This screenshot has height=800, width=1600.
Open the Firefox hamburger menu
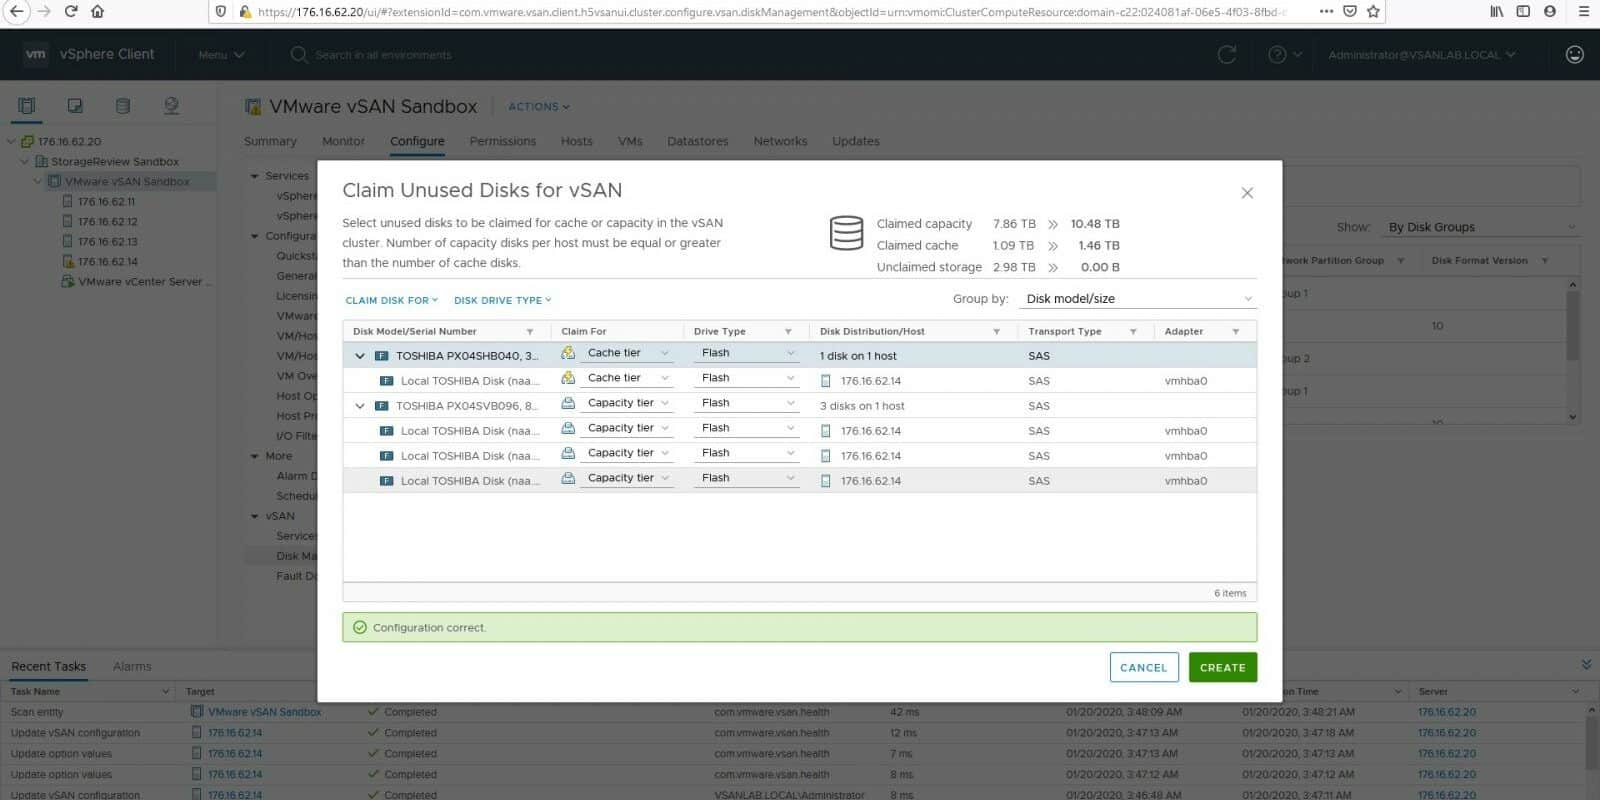pos(1583,11)
